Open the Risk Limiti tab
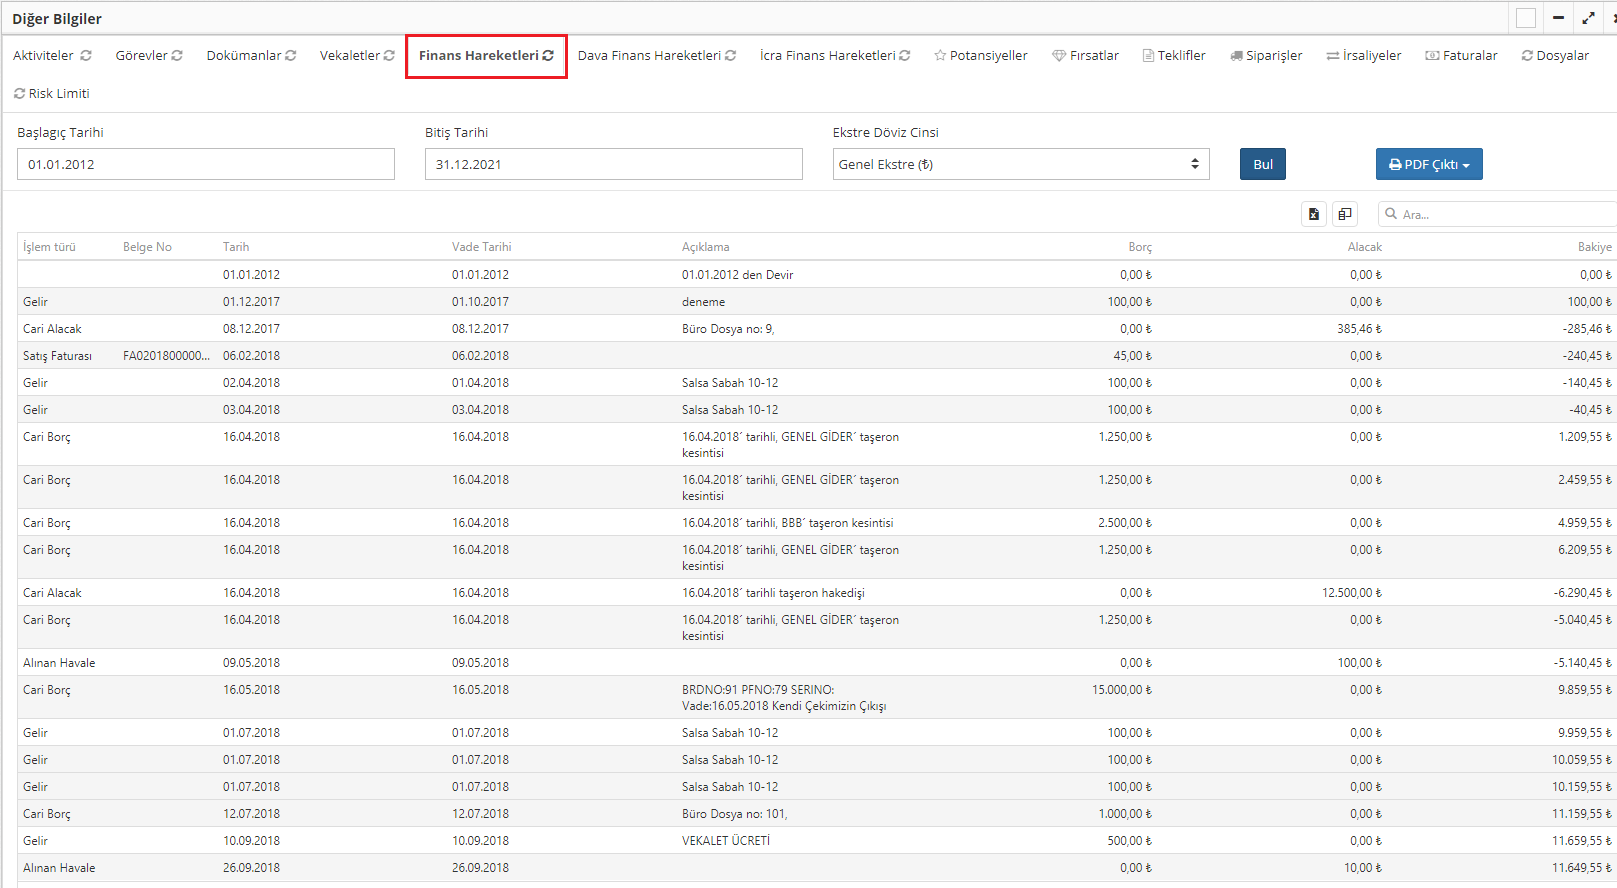 point(52,94)
